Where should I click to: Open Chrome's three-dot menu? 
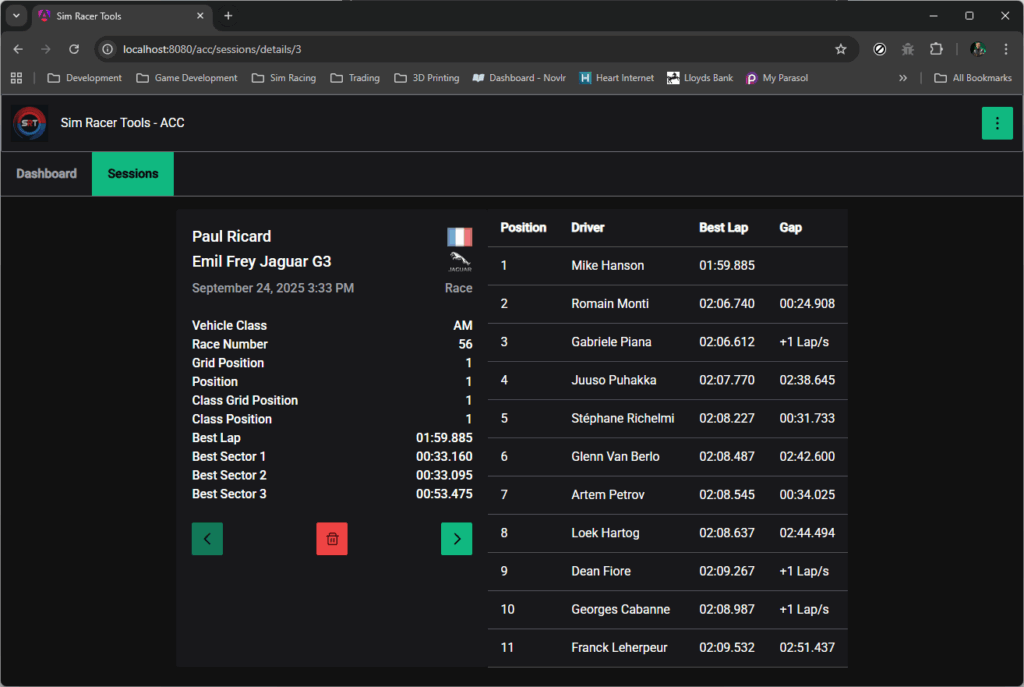tap(1005, 49)
